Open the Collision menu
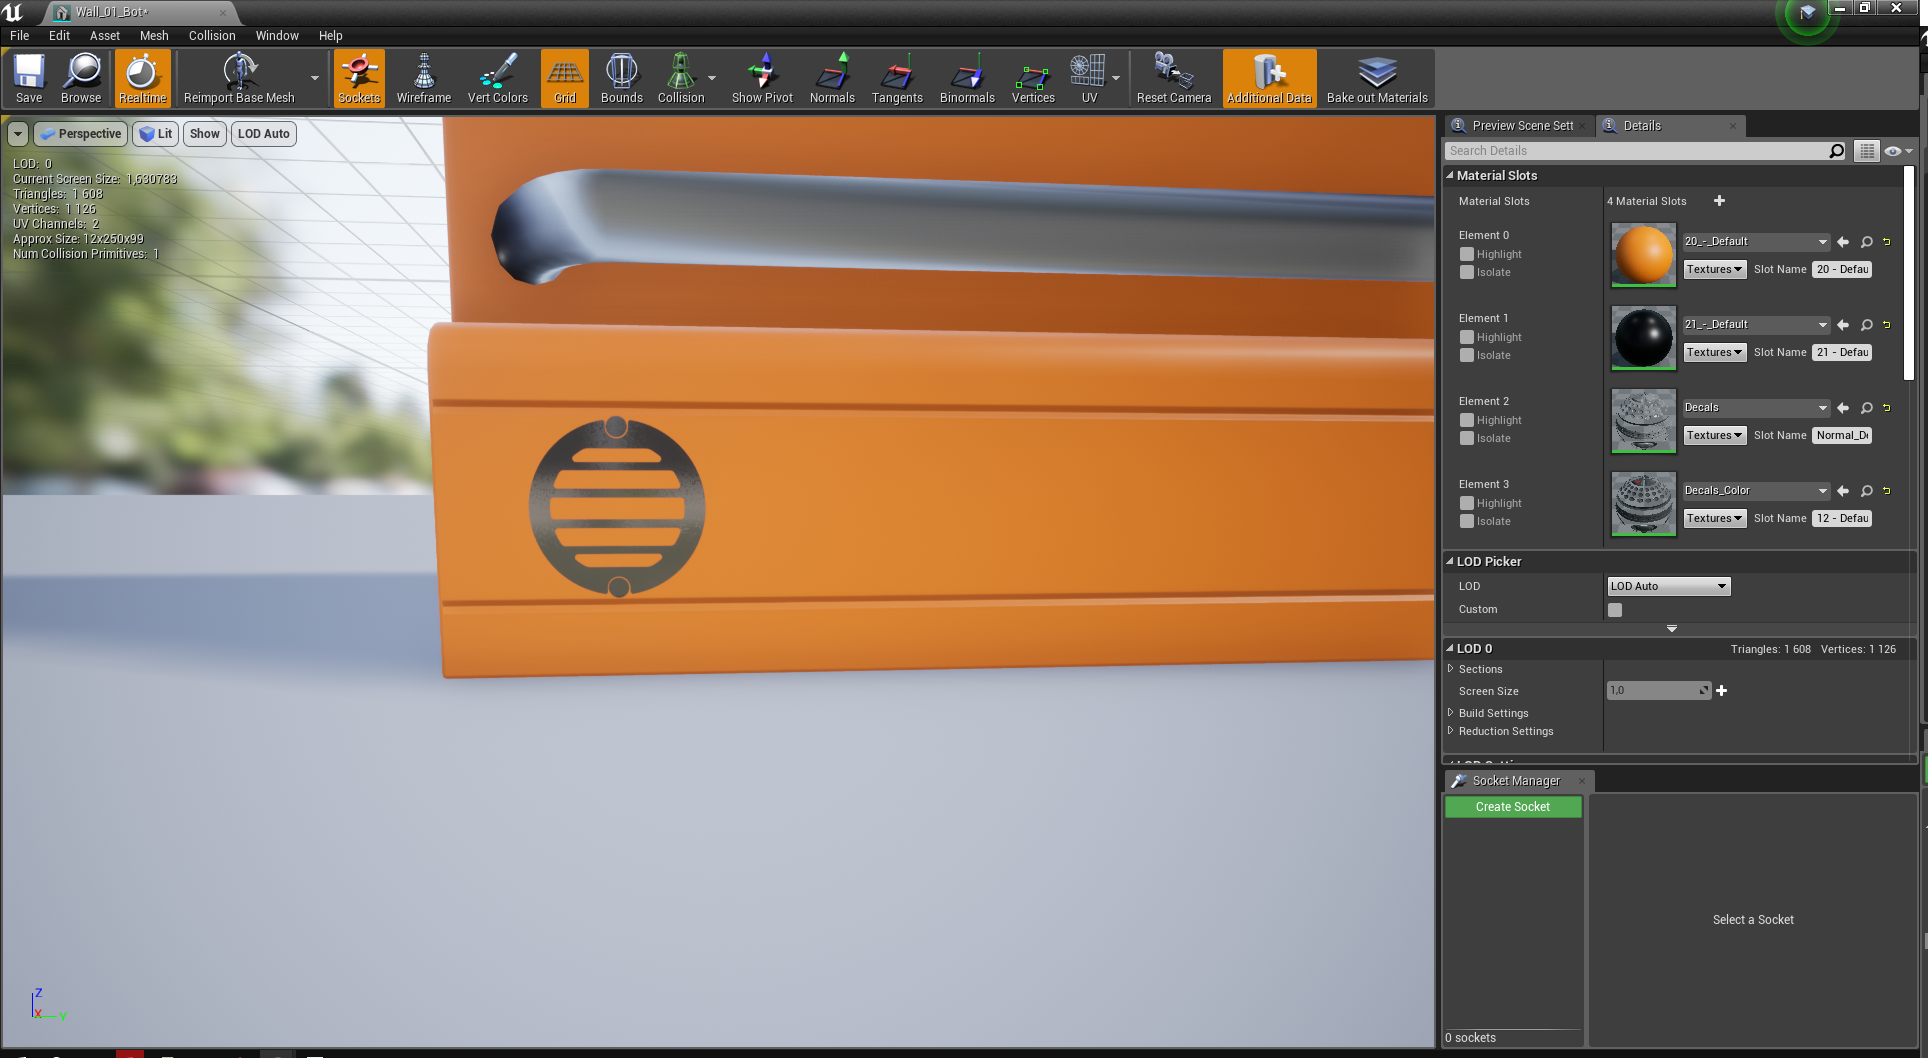Viewport: 1928px width, 1058px height. (x=212, y=35)
